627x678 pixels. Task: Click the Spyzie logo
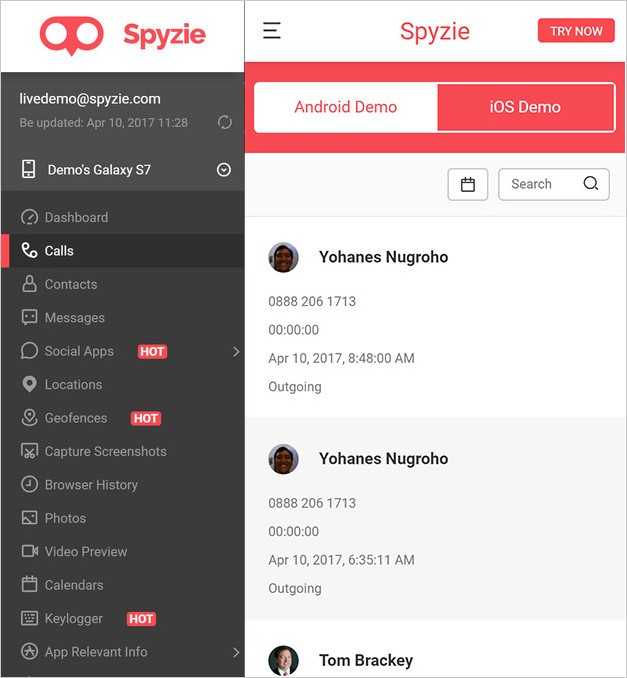pos(122,35)
